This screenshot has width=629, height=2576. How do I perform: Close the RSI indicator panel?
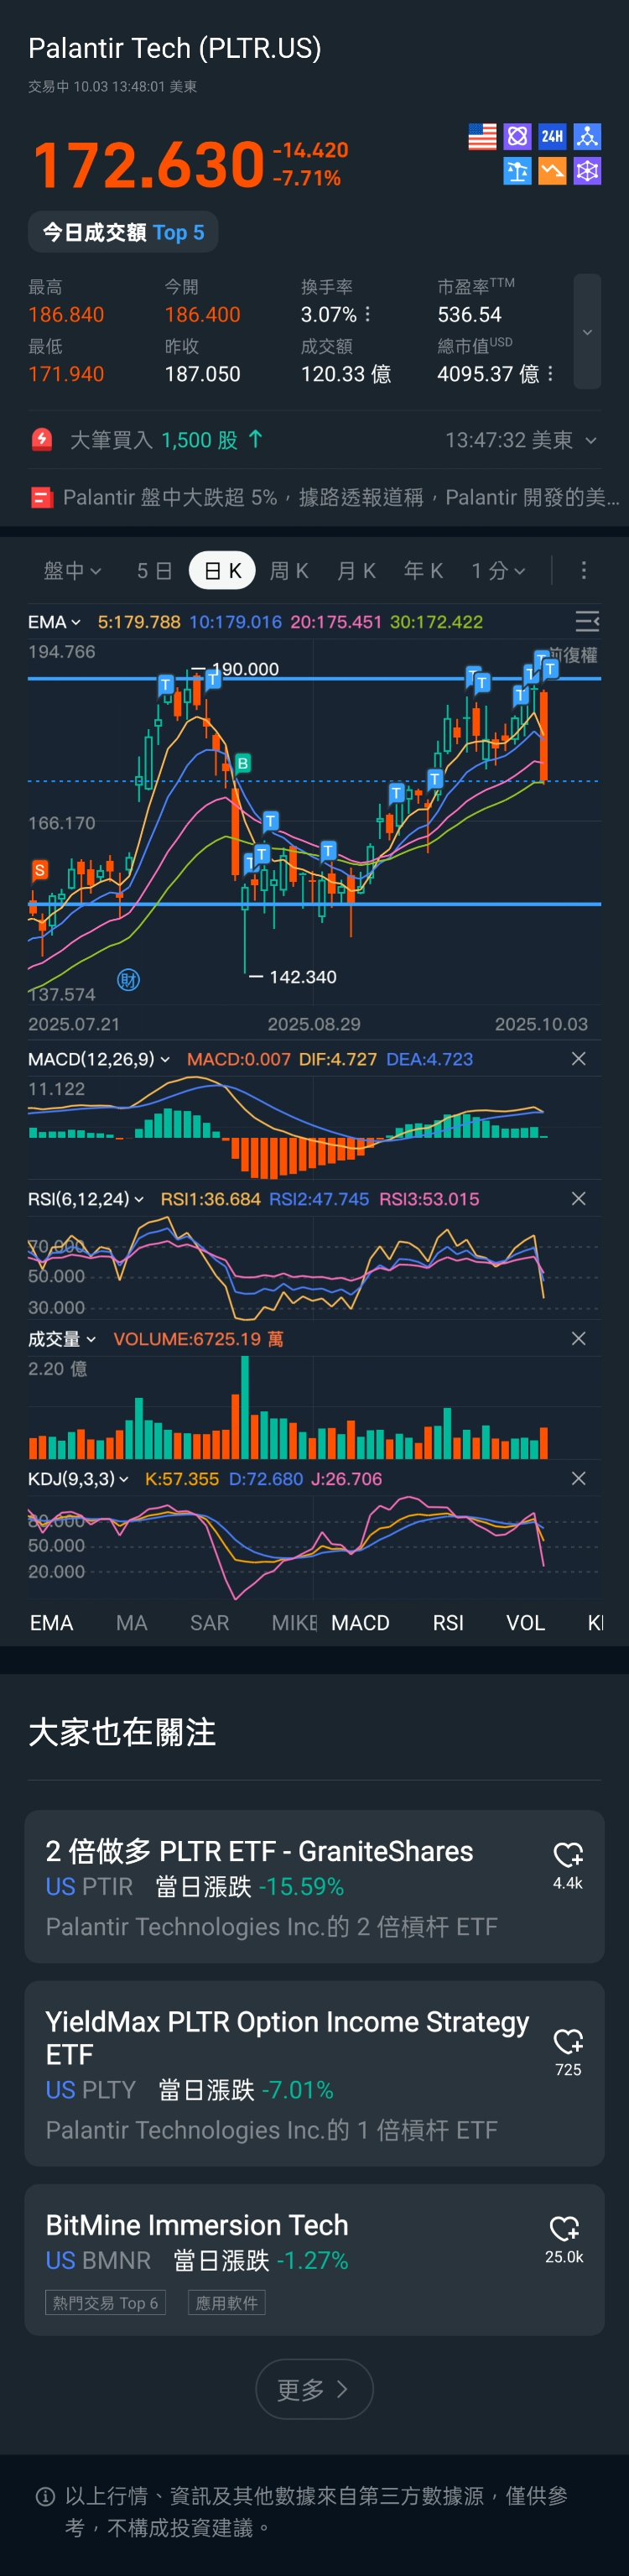coord(578,1199)
